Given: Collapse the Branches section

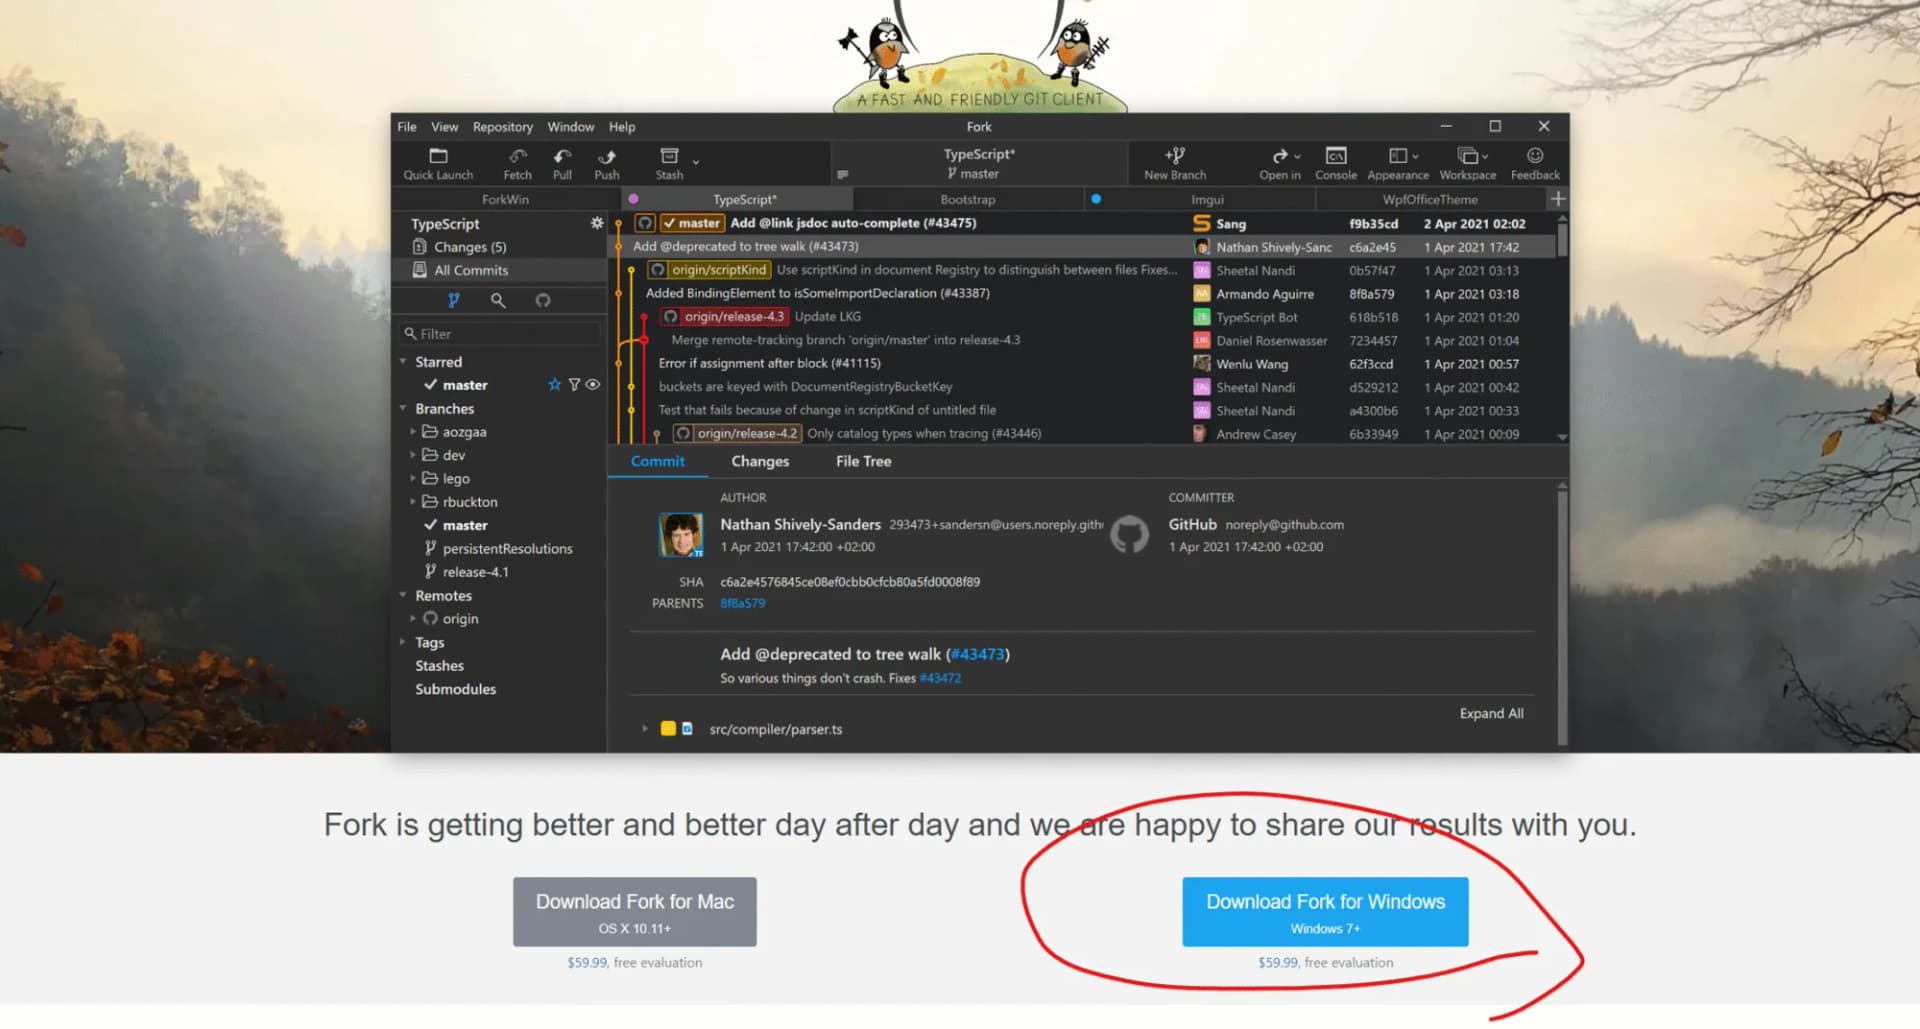Looking at the screenshot, I should click(x=403, y=409).
